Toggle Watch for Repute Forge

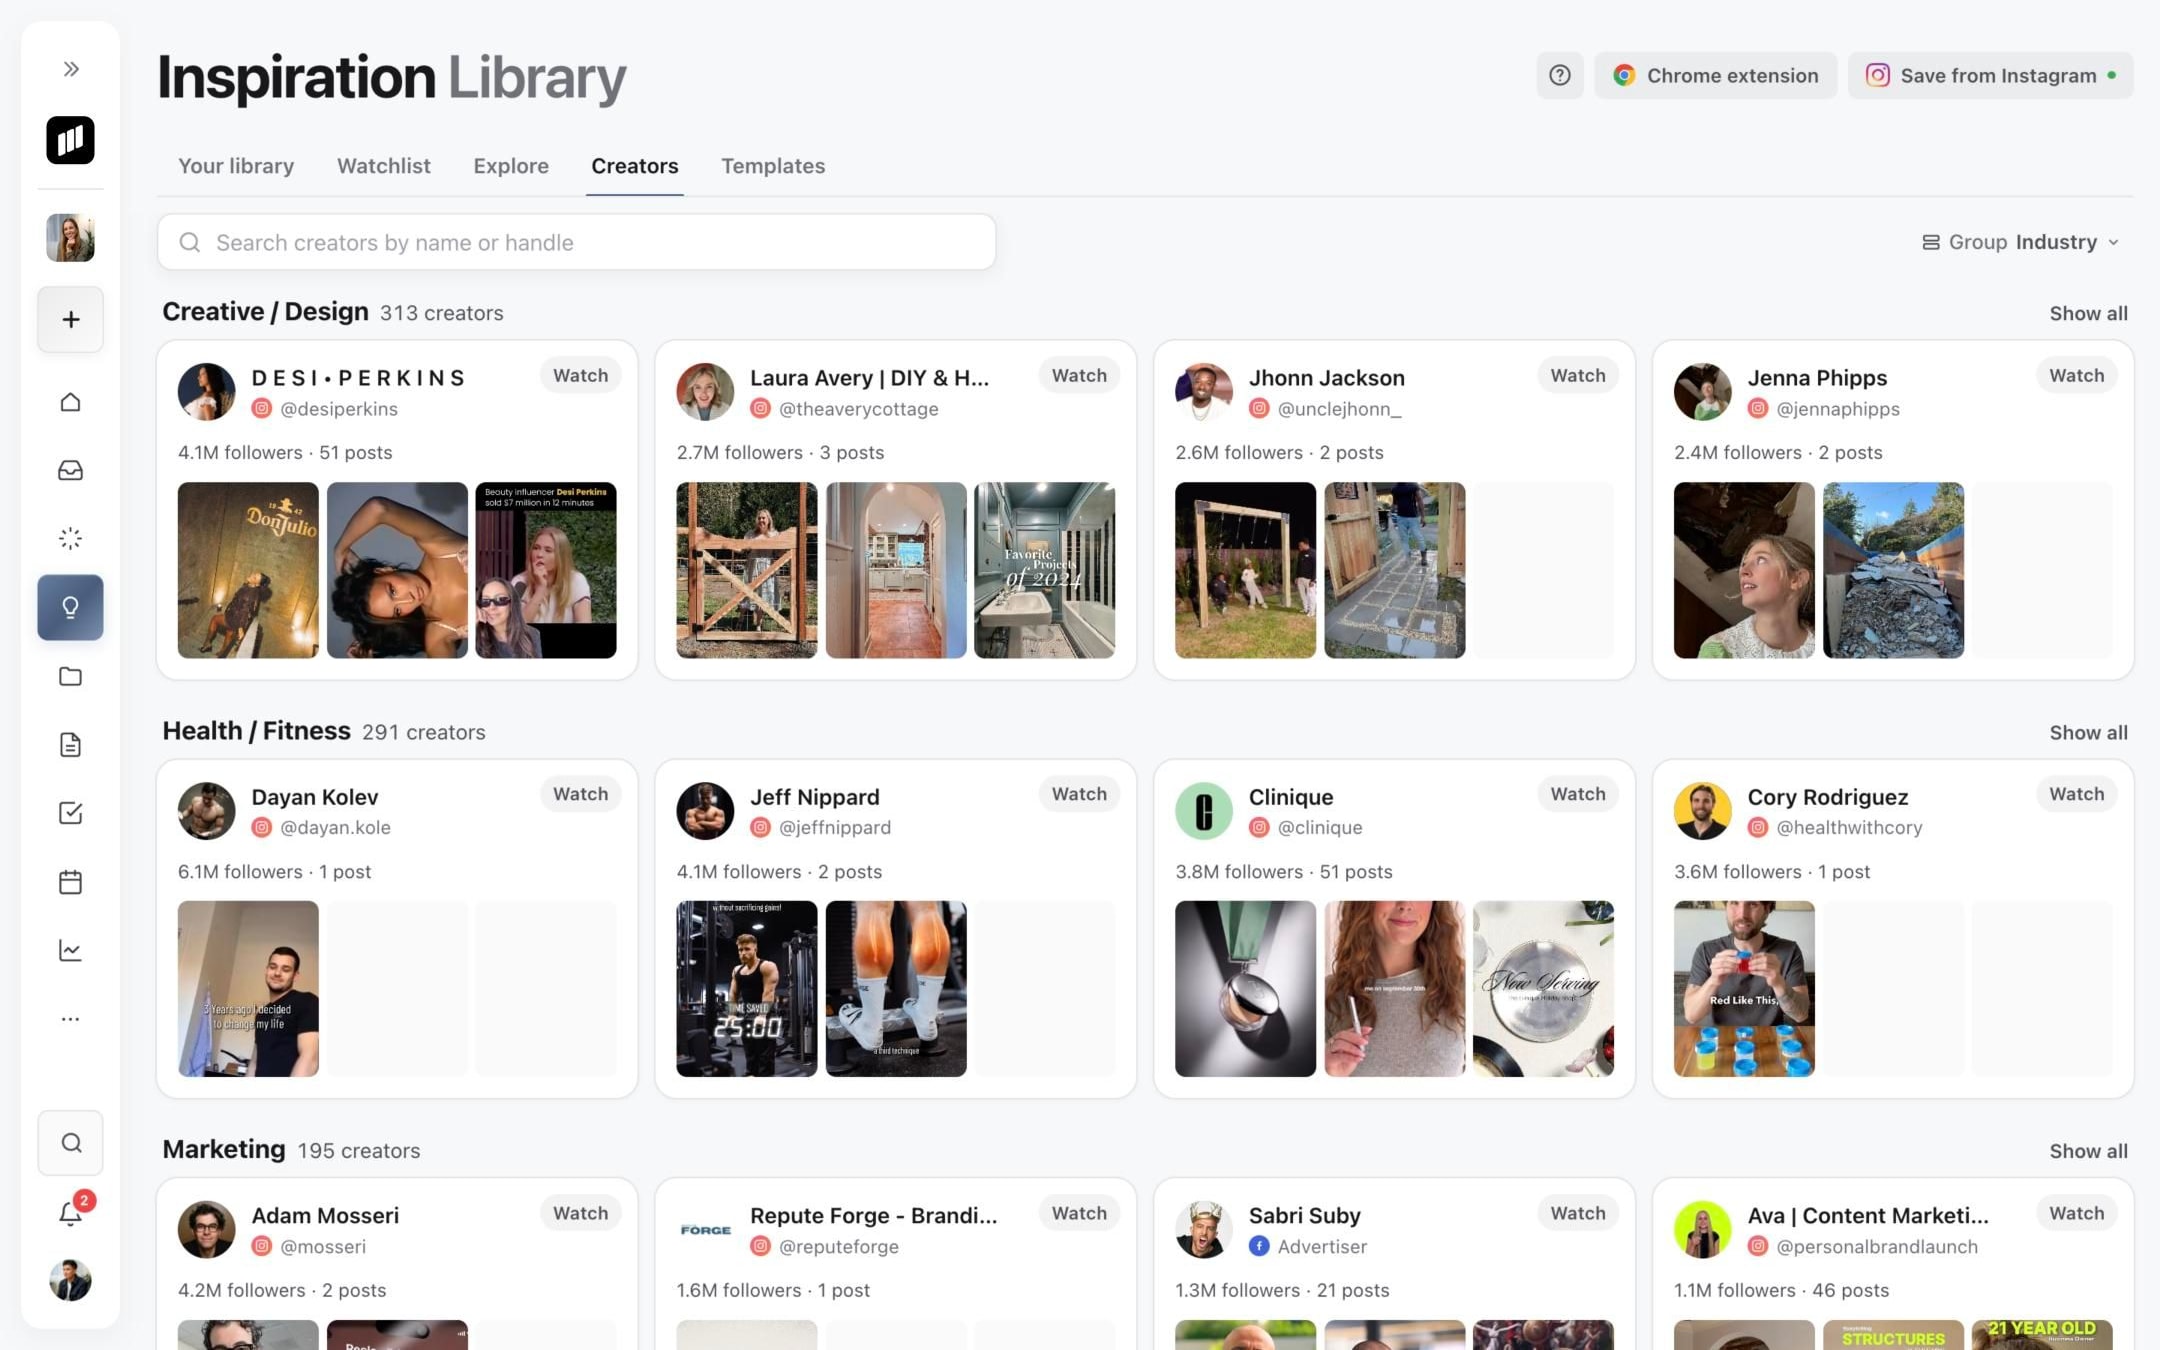(x=1079, y=1213)
